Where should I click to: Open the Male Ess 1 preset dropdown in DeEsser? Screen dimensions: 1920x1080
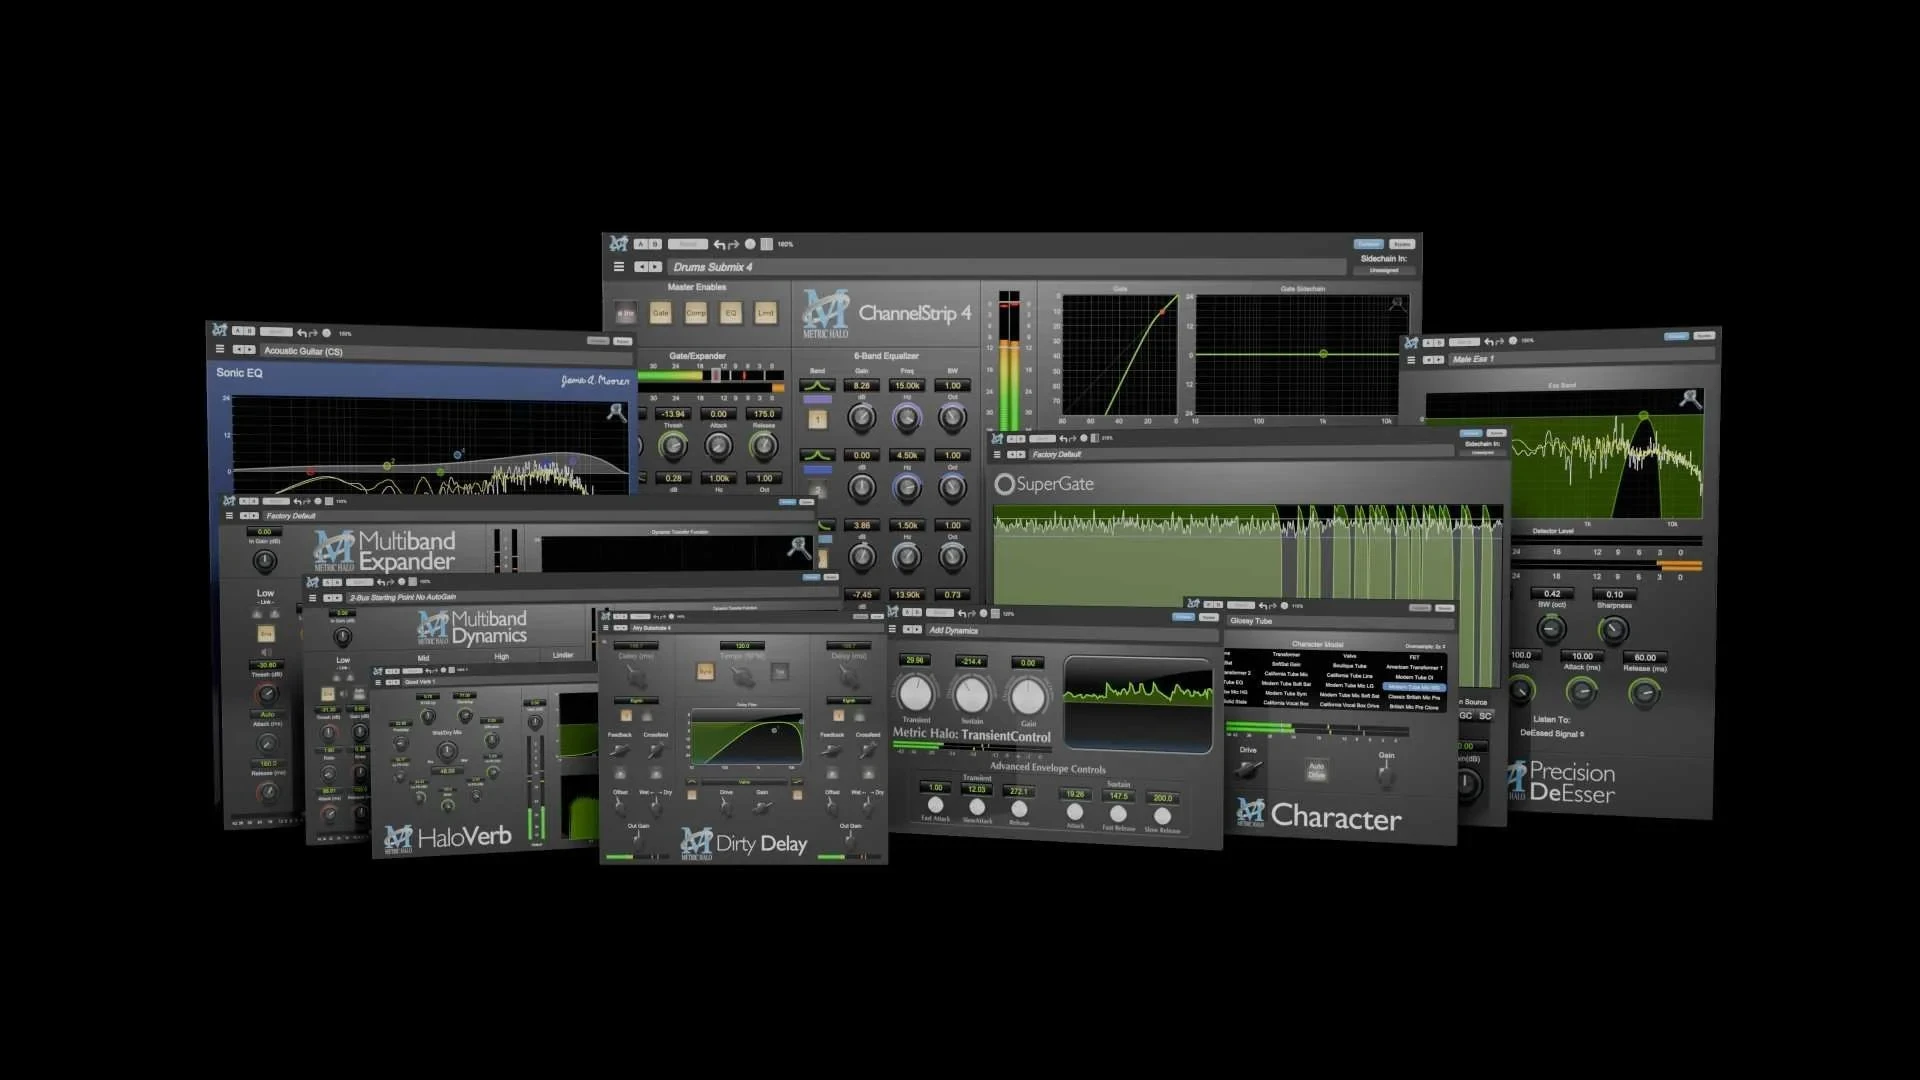tap(1580, 357)
